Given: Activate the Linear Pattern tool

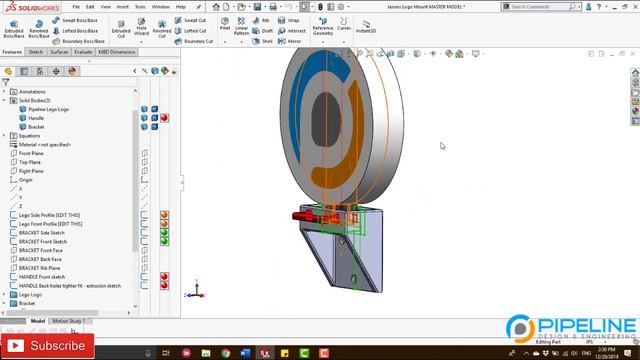Looking at the screenshot, I should coord(241,26).
